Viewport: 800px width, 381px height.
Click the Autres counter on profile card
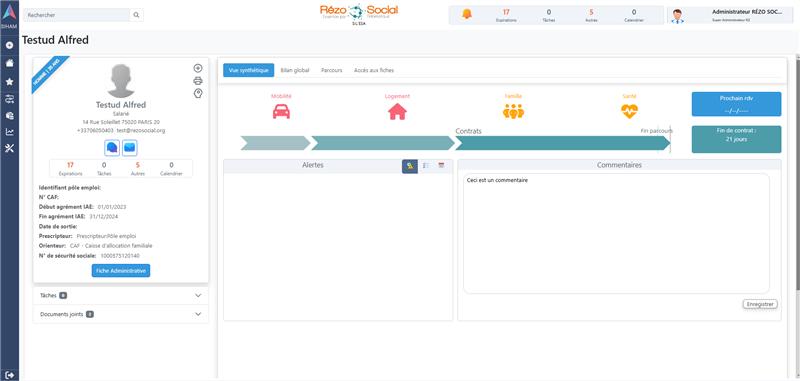coord(138,168)
